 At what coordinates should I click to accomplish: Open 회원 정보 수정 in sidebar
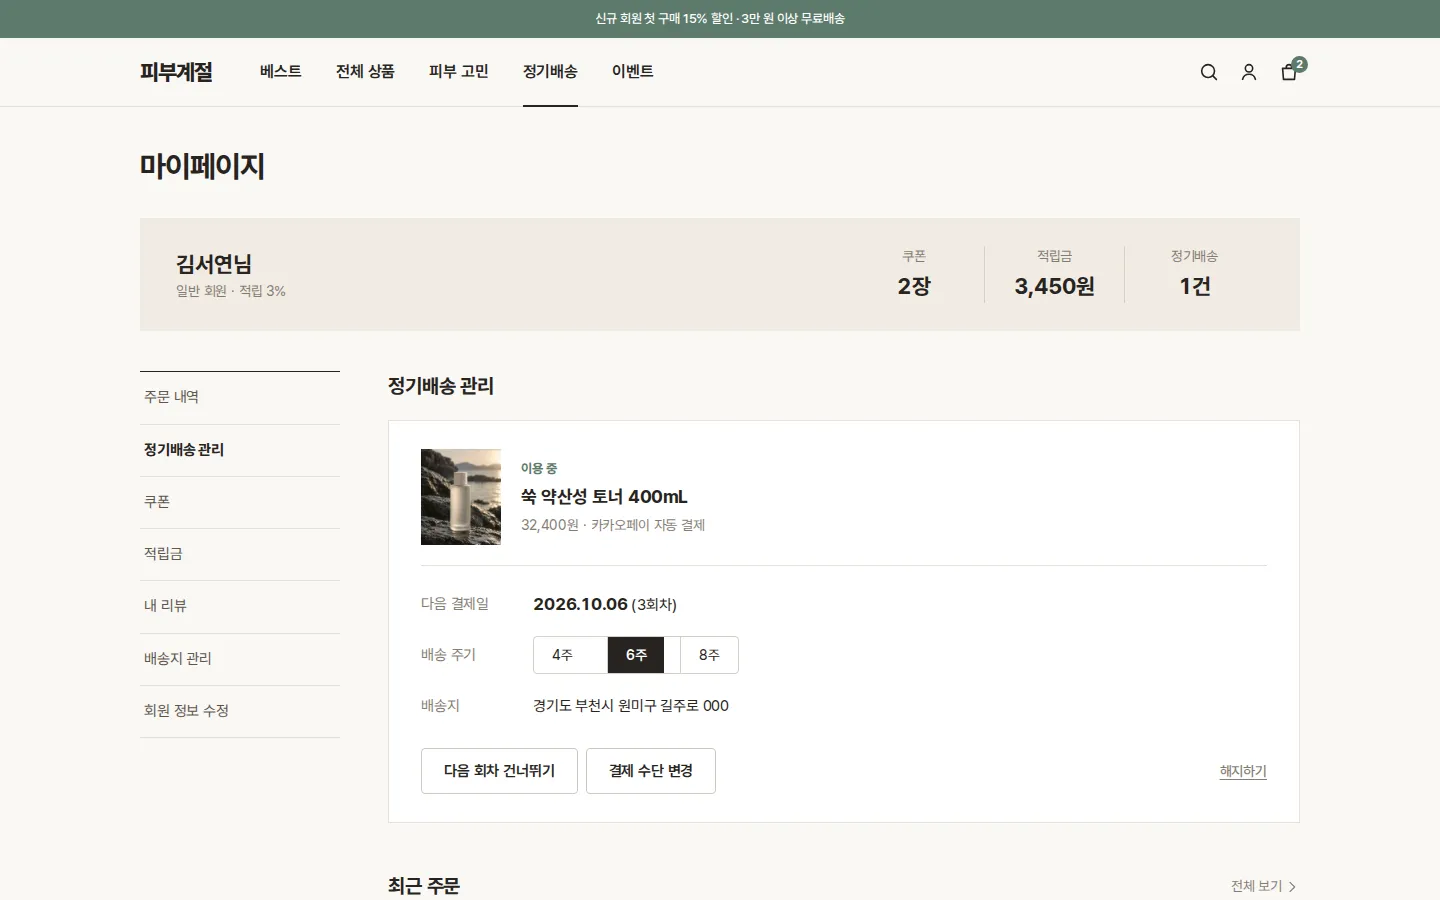point(240,711)
